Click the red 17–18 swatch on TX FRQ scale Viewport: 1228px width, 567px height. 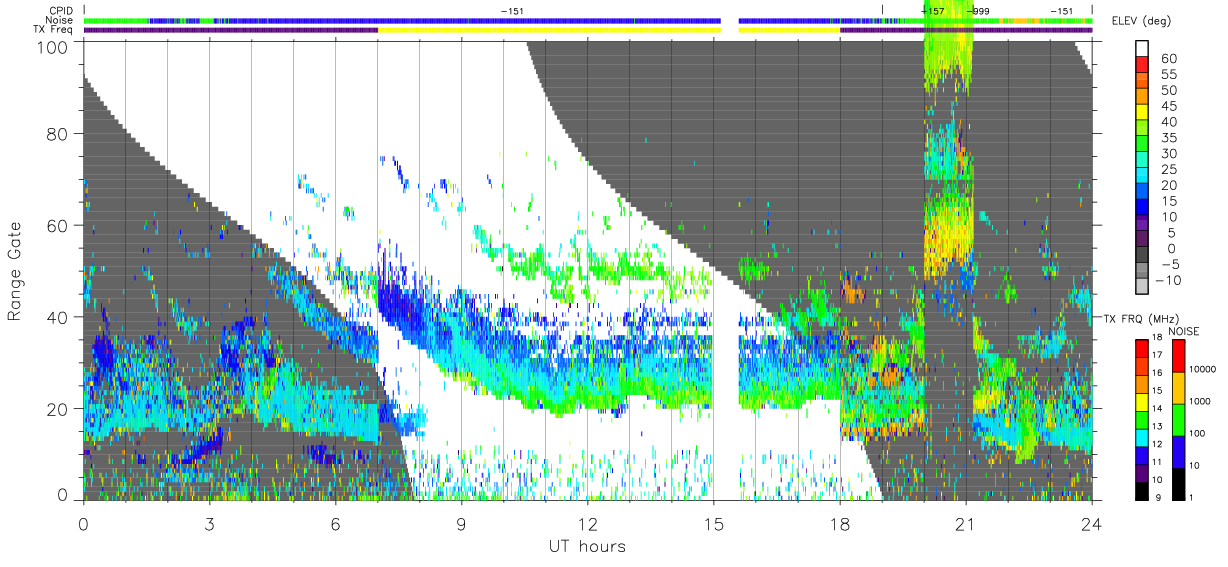(x=1143, y=348)
